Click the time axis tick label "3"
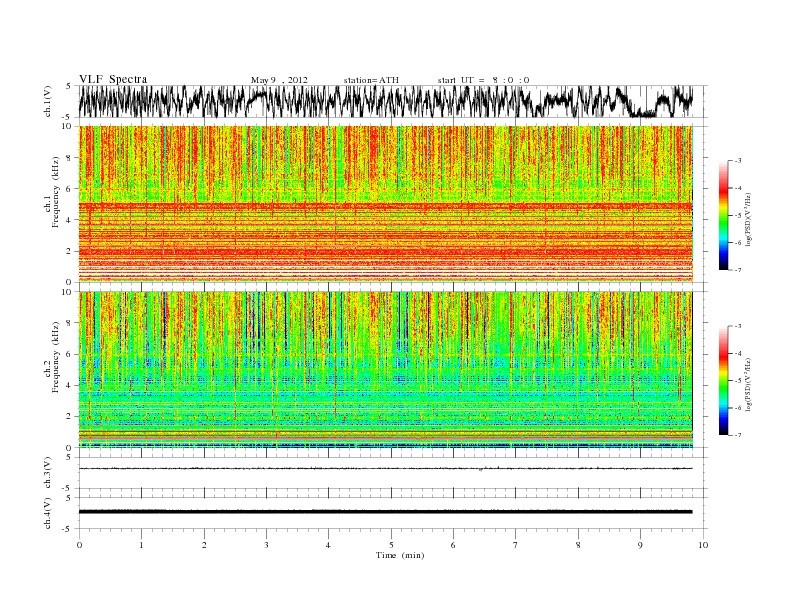This screenshot has width=792, height=612. click(266, 545)
